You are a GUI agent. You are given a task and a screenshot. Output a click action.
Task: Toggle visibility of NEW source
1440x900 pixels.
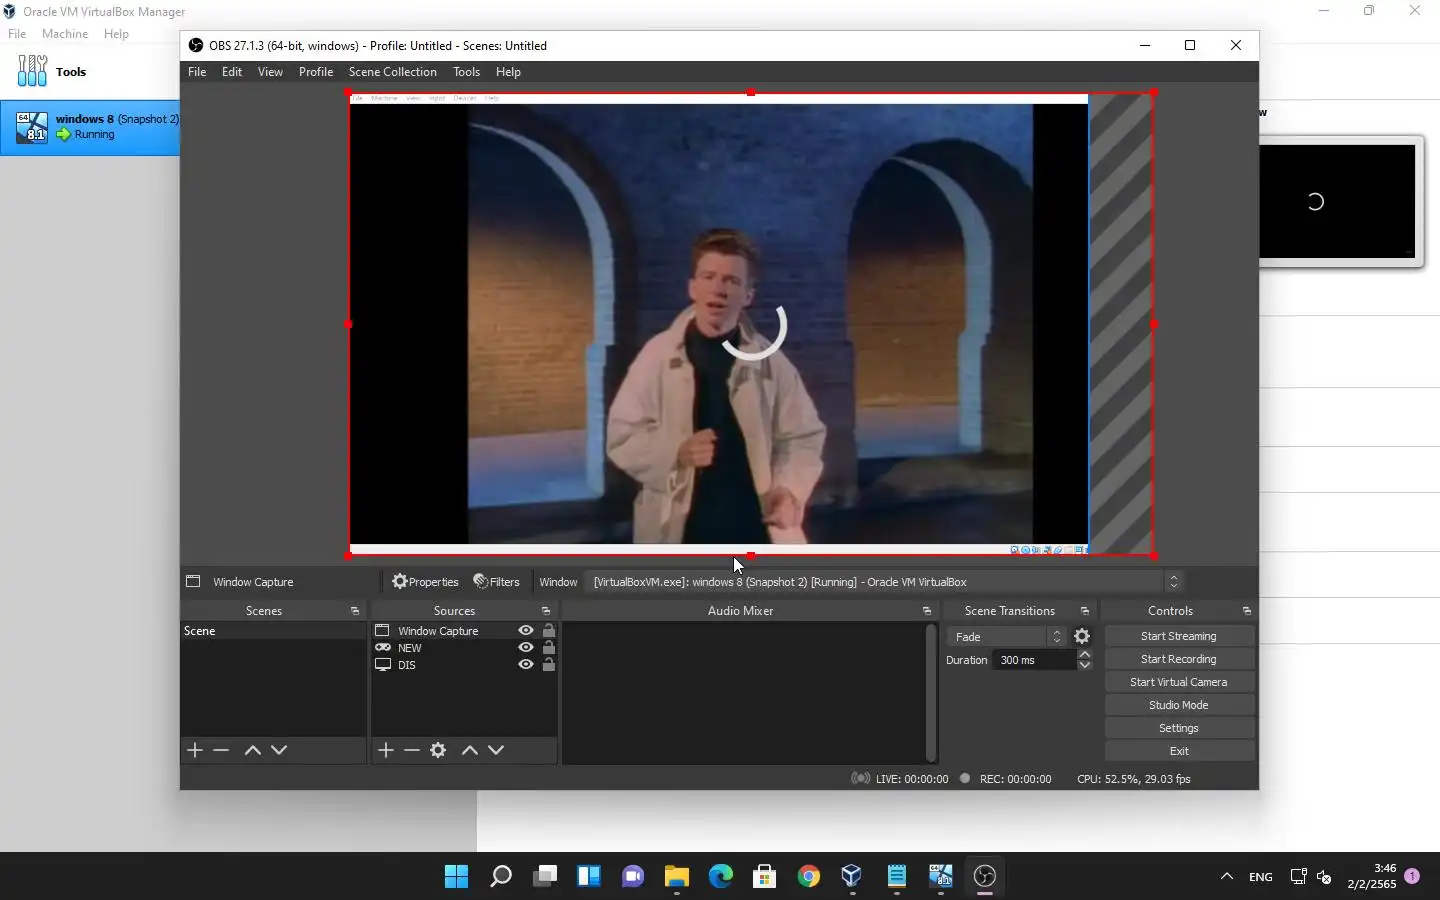tap(526, 648)
